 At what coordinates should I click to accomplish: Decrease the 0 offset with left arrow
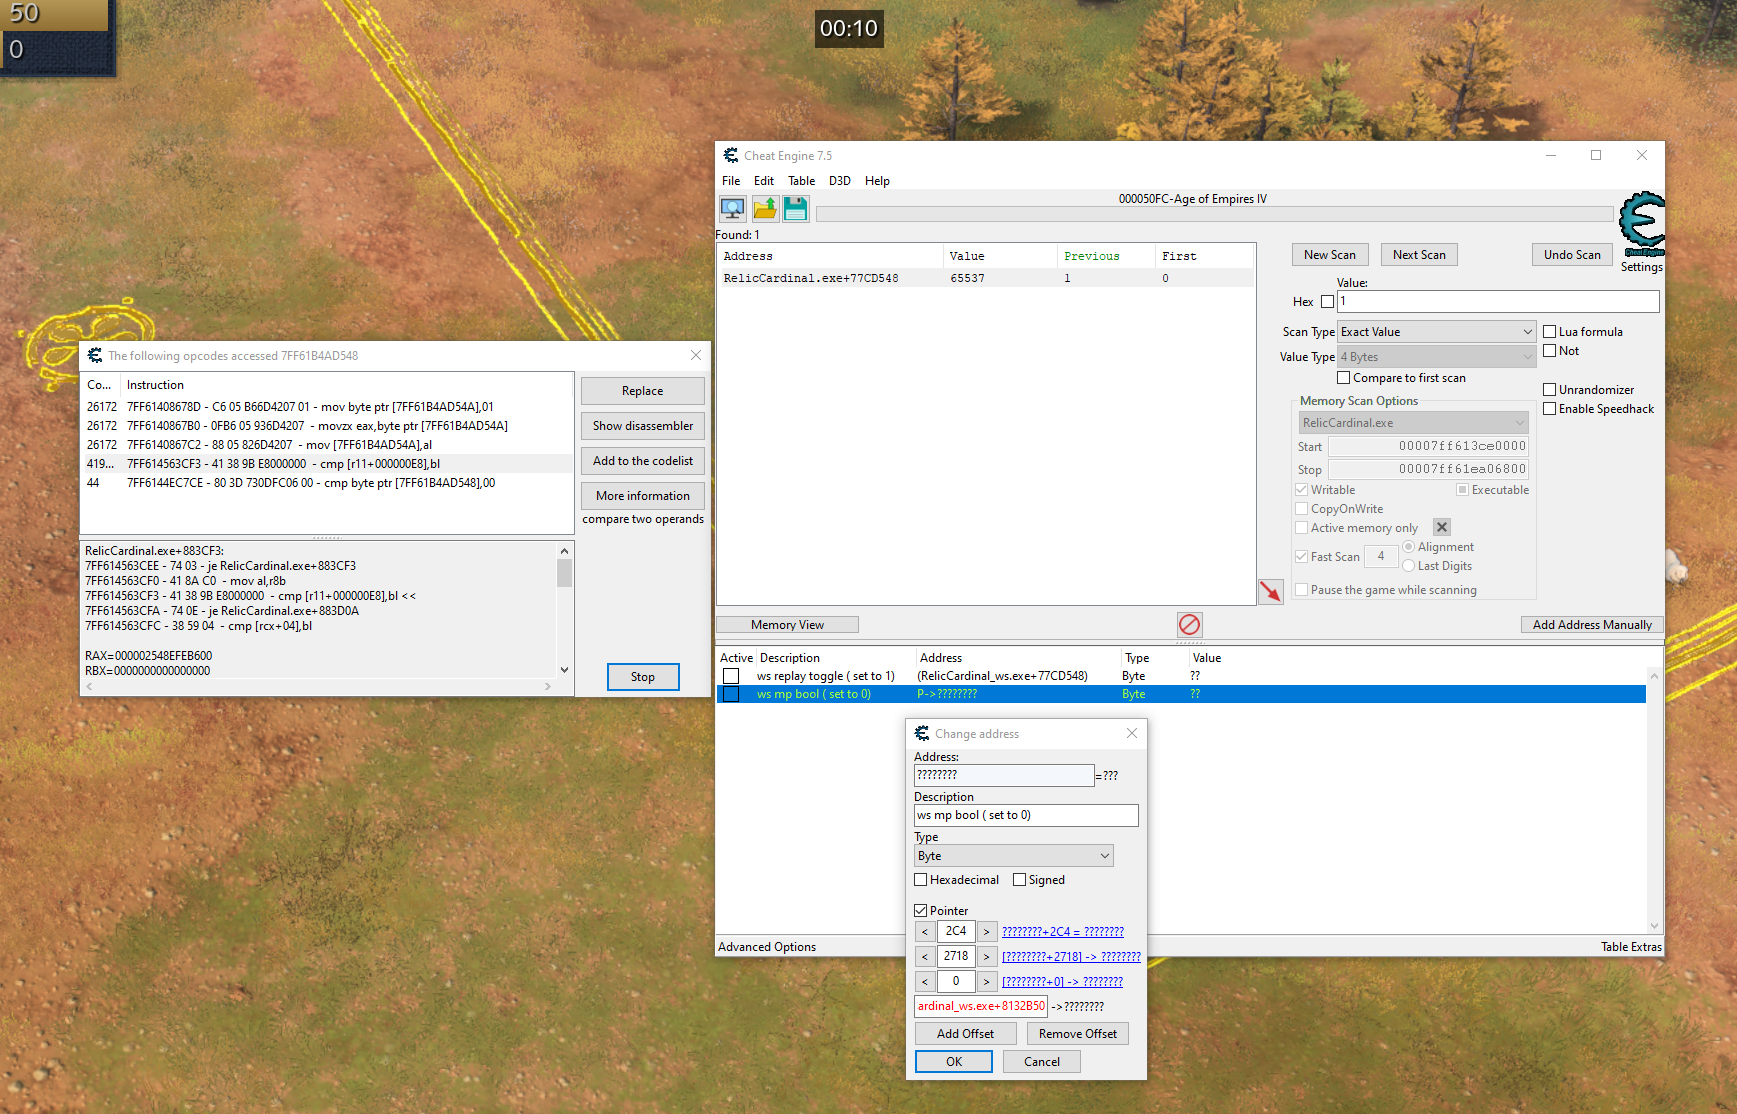click(925, 982)
